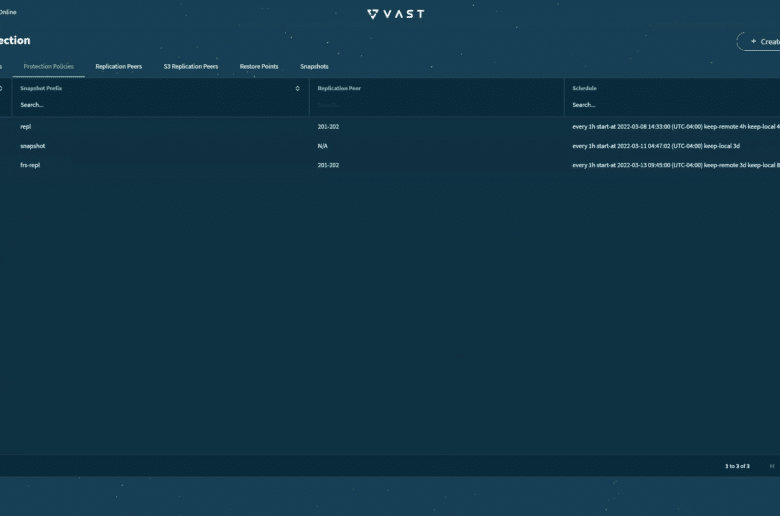
Task: Click the schedule starting 2022-03-08 14:33:00
Action: point(676,127)
